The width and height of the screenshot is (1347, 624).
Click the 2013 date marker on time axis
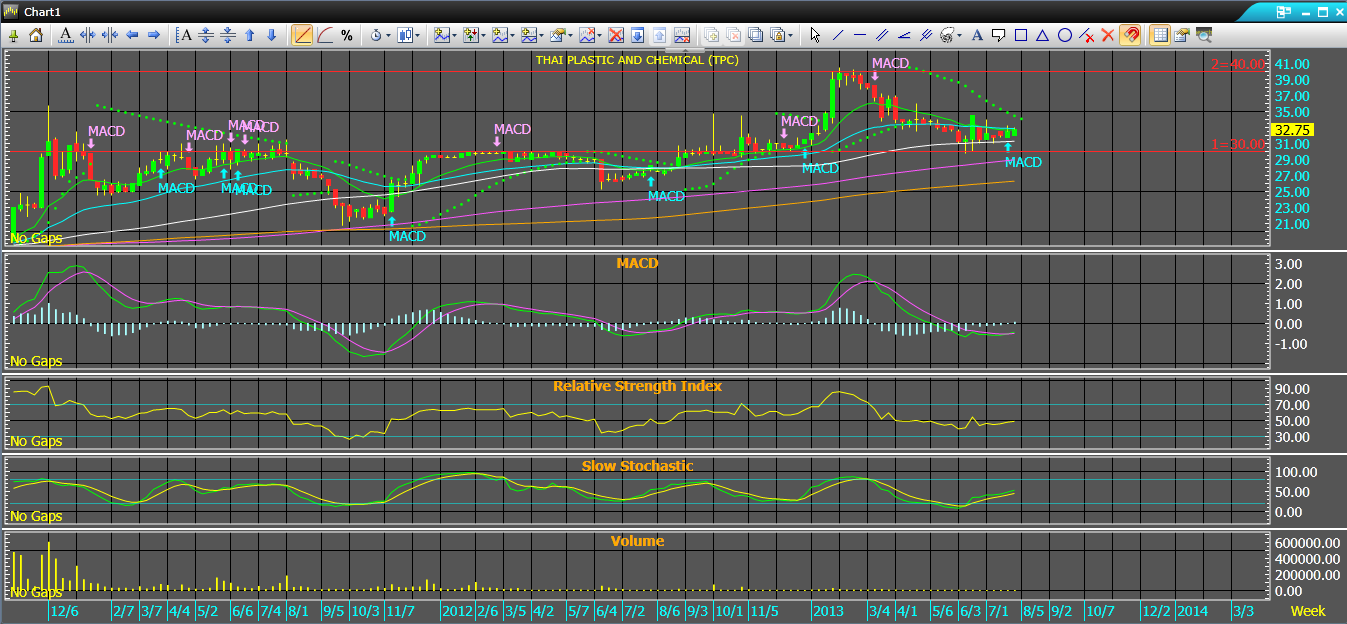[827, 610]
